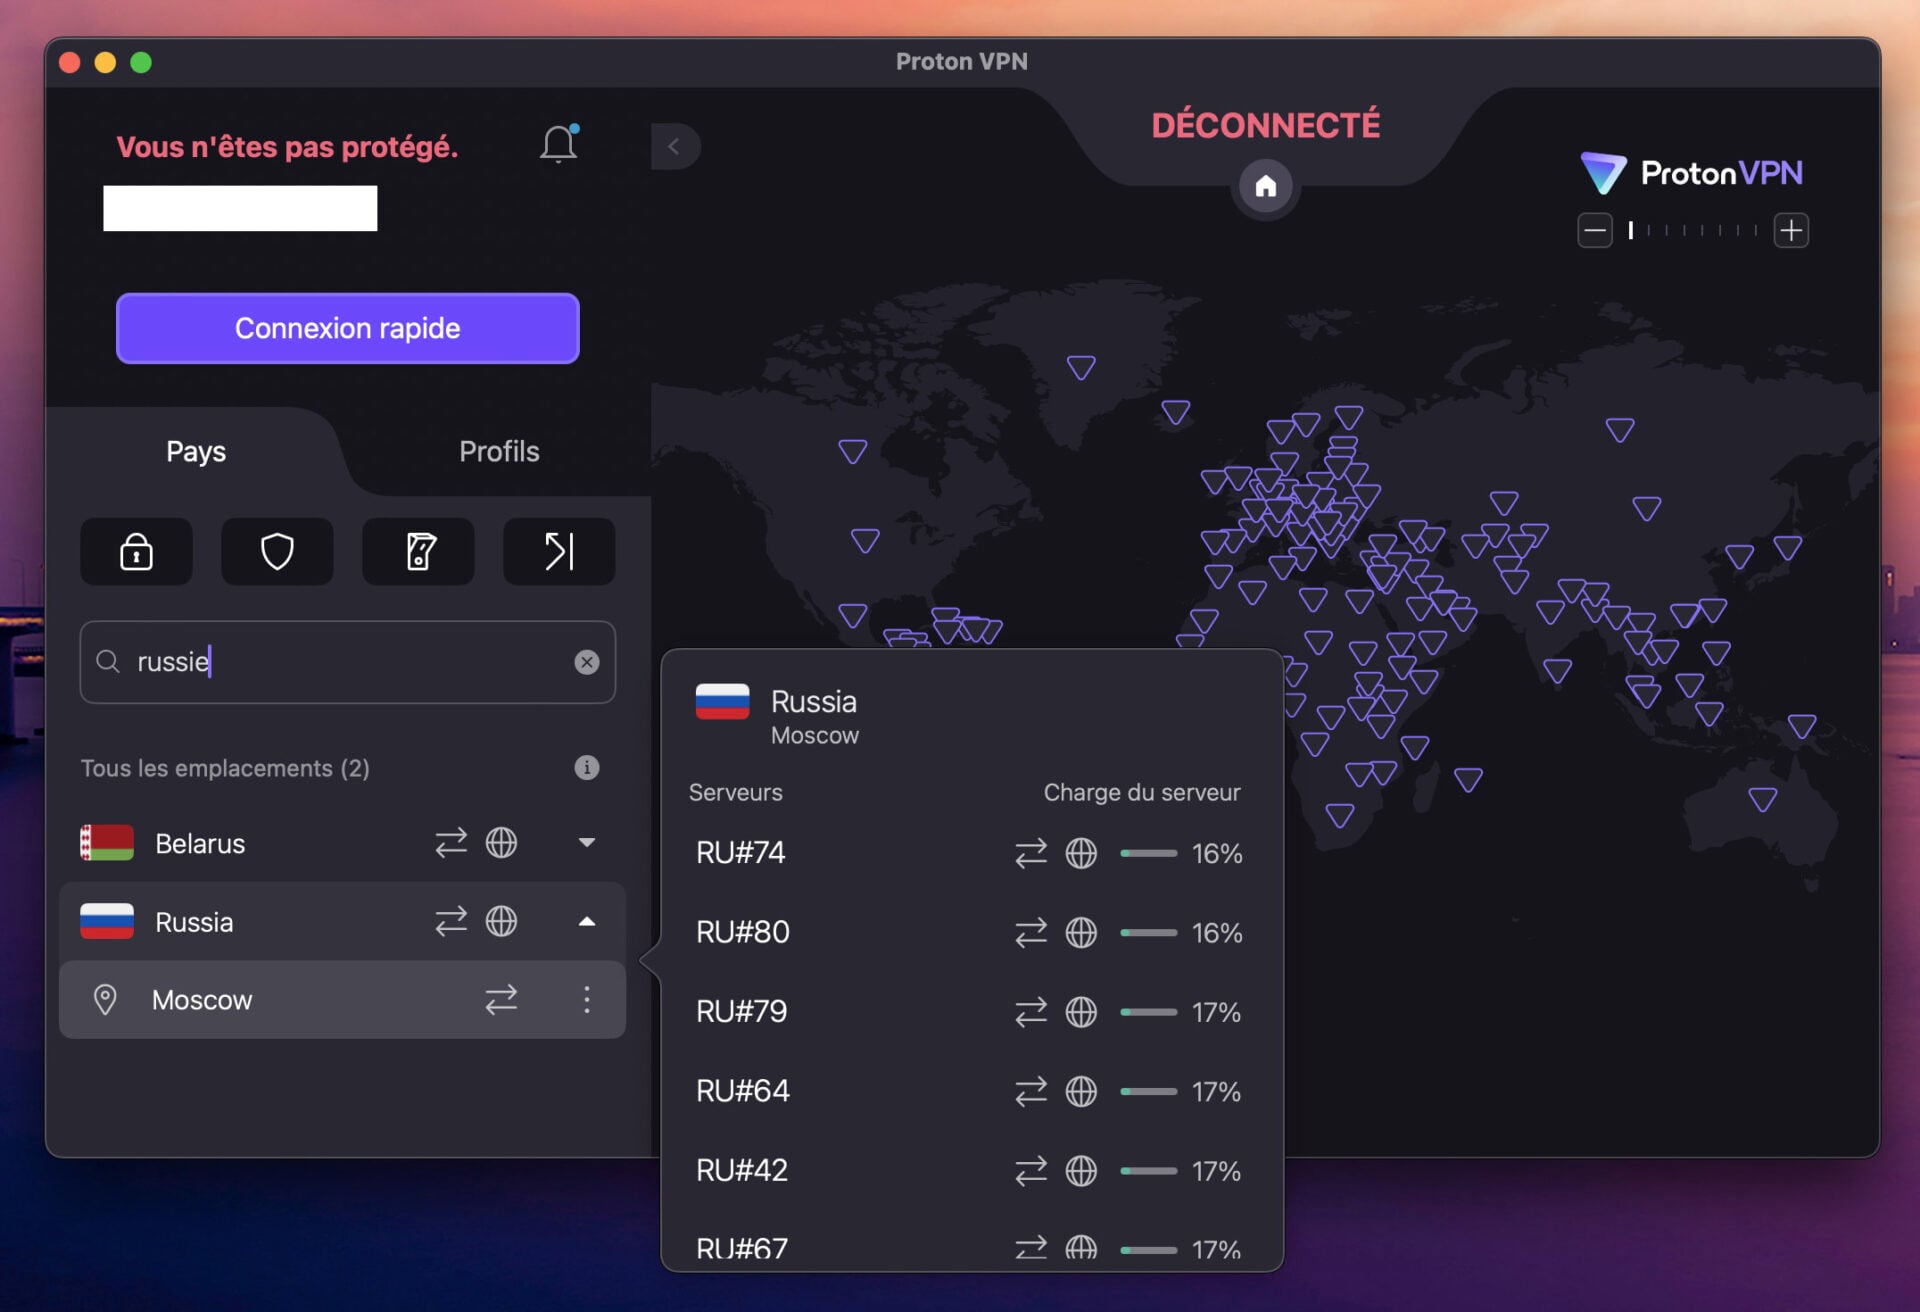This screenshot has width=1920, height=1312.
Task: Click the Moscow location pin icon
Action: click(x=105, y=1000)
